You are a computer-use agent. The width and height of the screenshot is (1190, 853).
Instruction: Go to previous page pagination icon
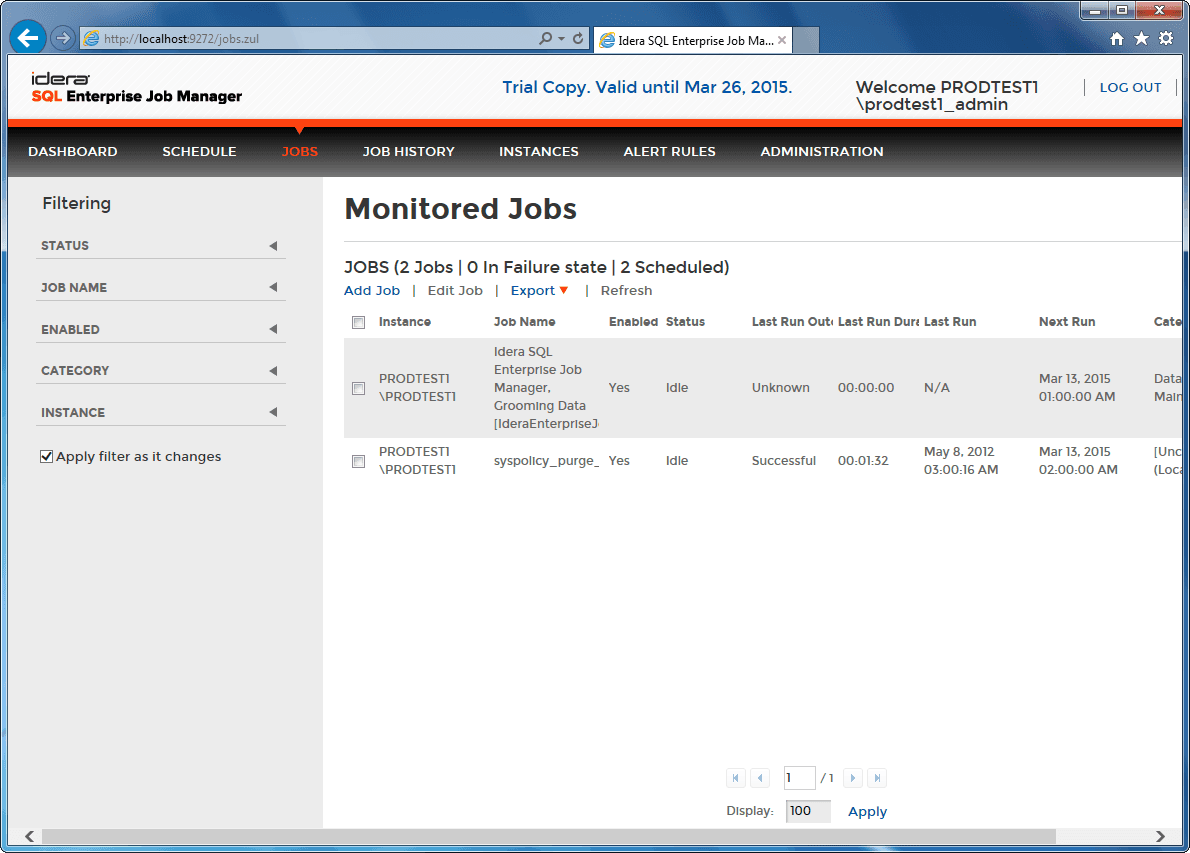[x=760, y=778]
